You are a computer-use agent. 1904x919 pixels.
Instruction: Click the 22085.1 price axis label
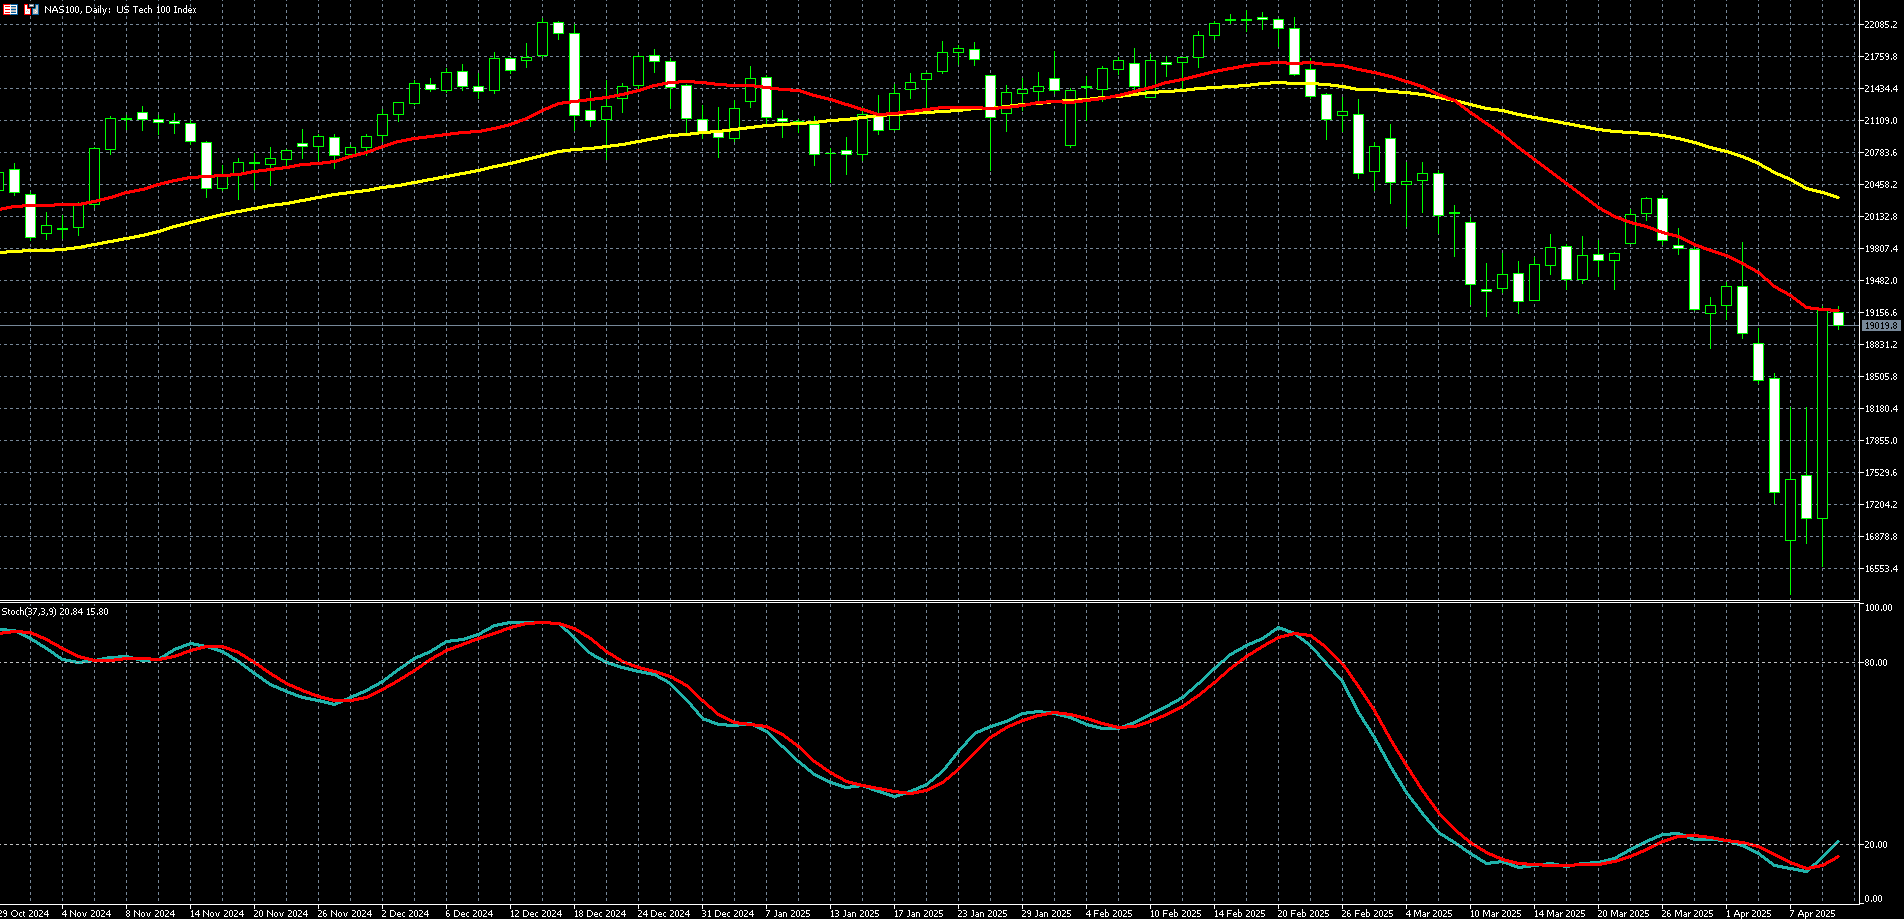[x=1880, y=25]
